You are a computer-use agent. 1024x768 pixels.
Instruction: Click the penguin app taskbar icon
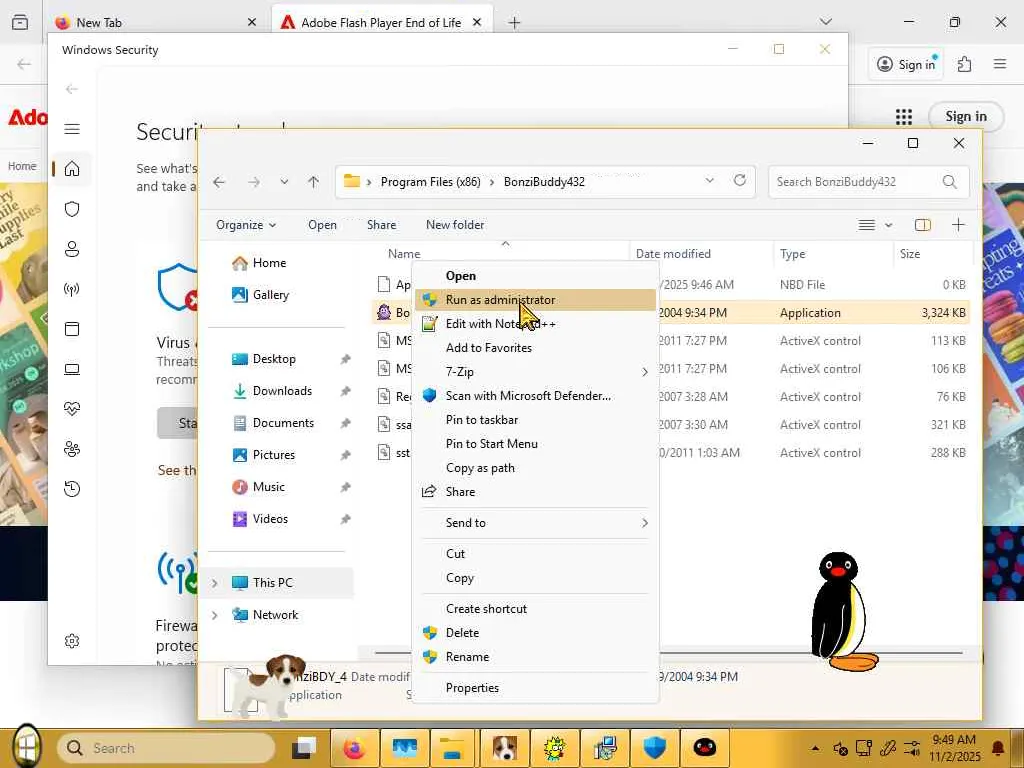click(x=704, y=748)
